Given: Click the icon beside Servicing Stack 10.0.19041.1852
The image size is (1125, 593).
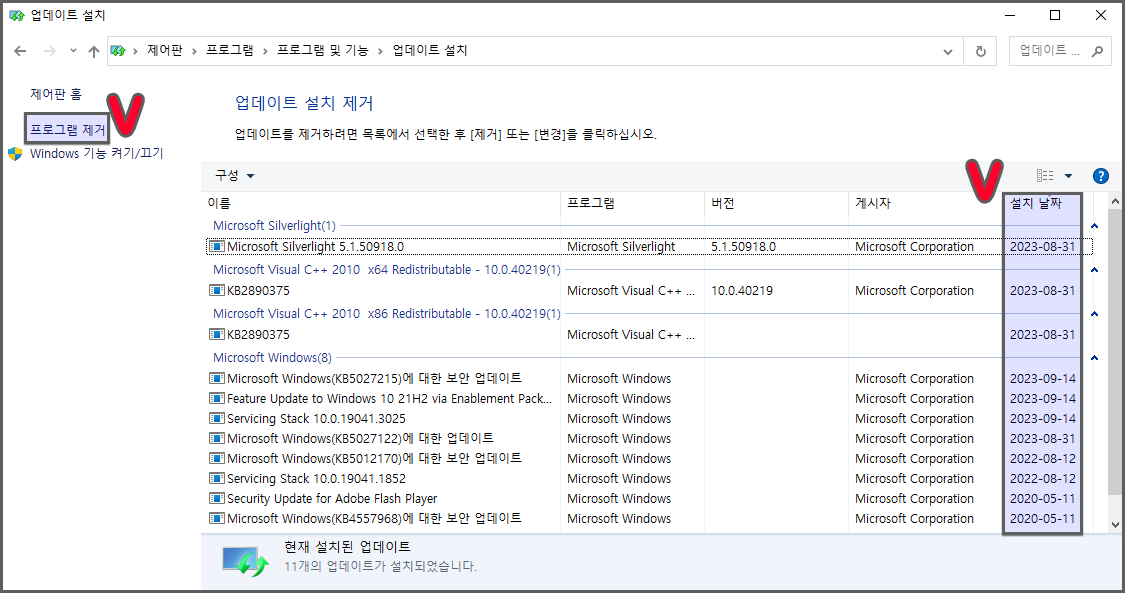Looking at the screenshot, I should (216, 478).
